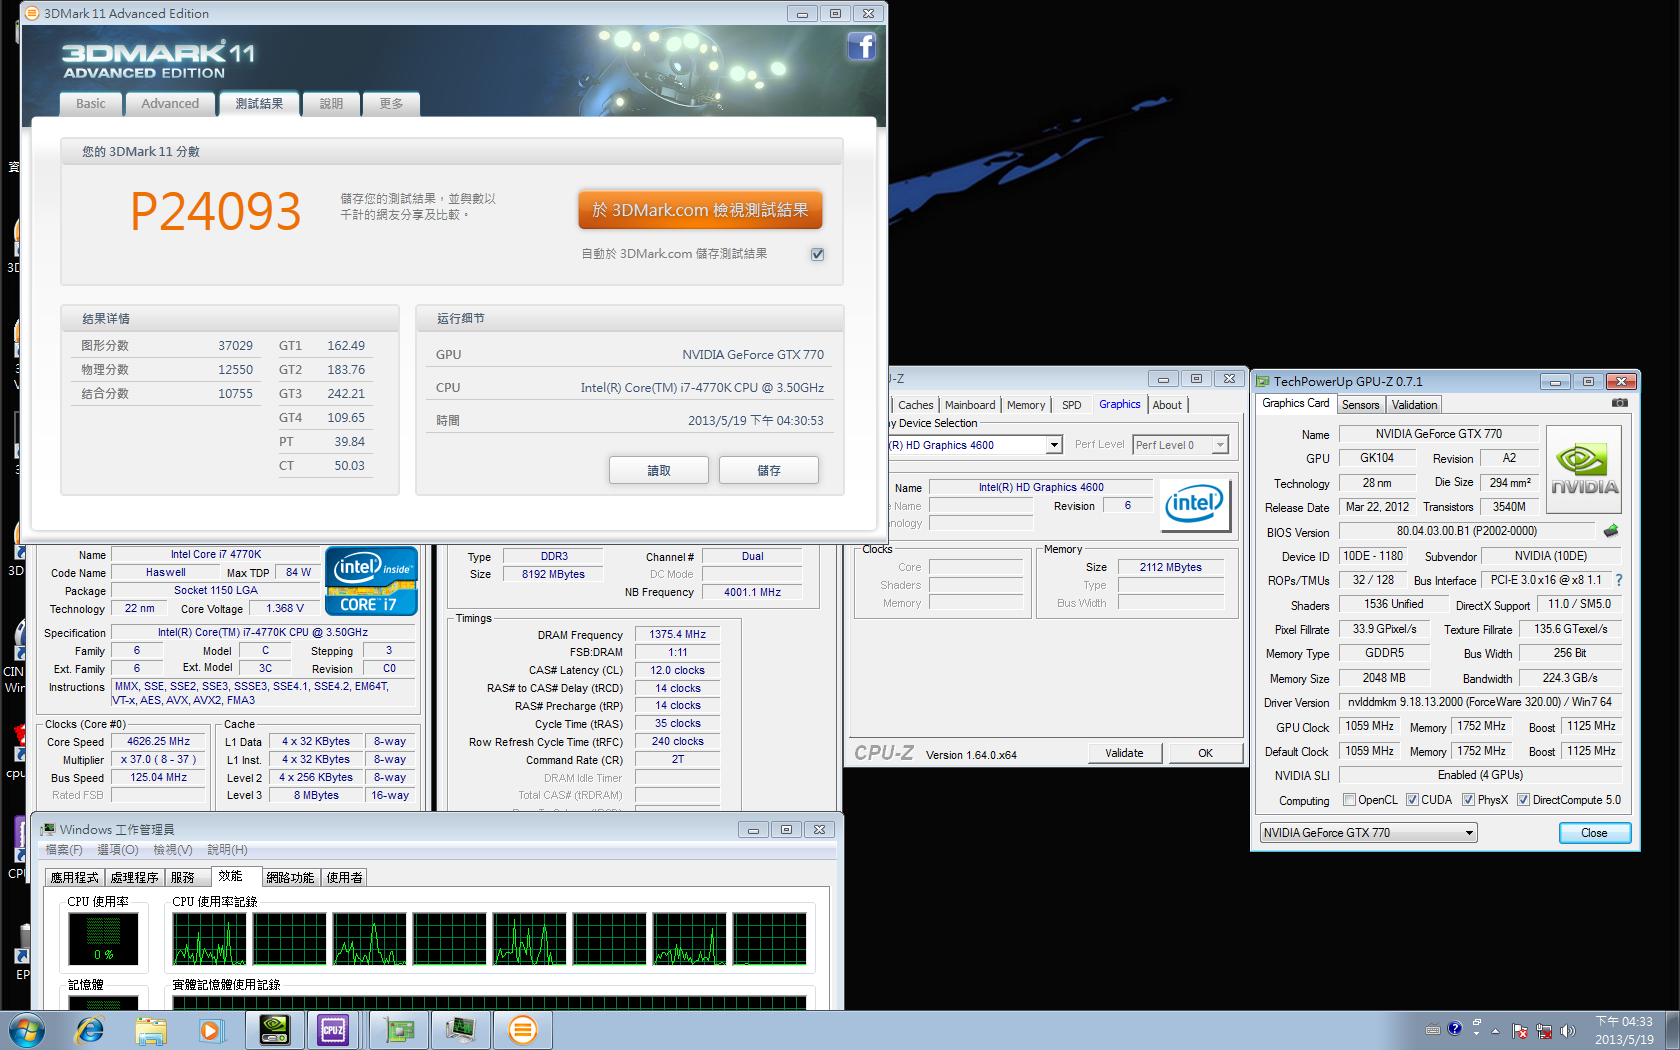The height and width of the screenshot is (1050, 1680).
Task: Select the 測試結果 tab in 3DMark
Action: pyautogui.click(x=259, y=103)
